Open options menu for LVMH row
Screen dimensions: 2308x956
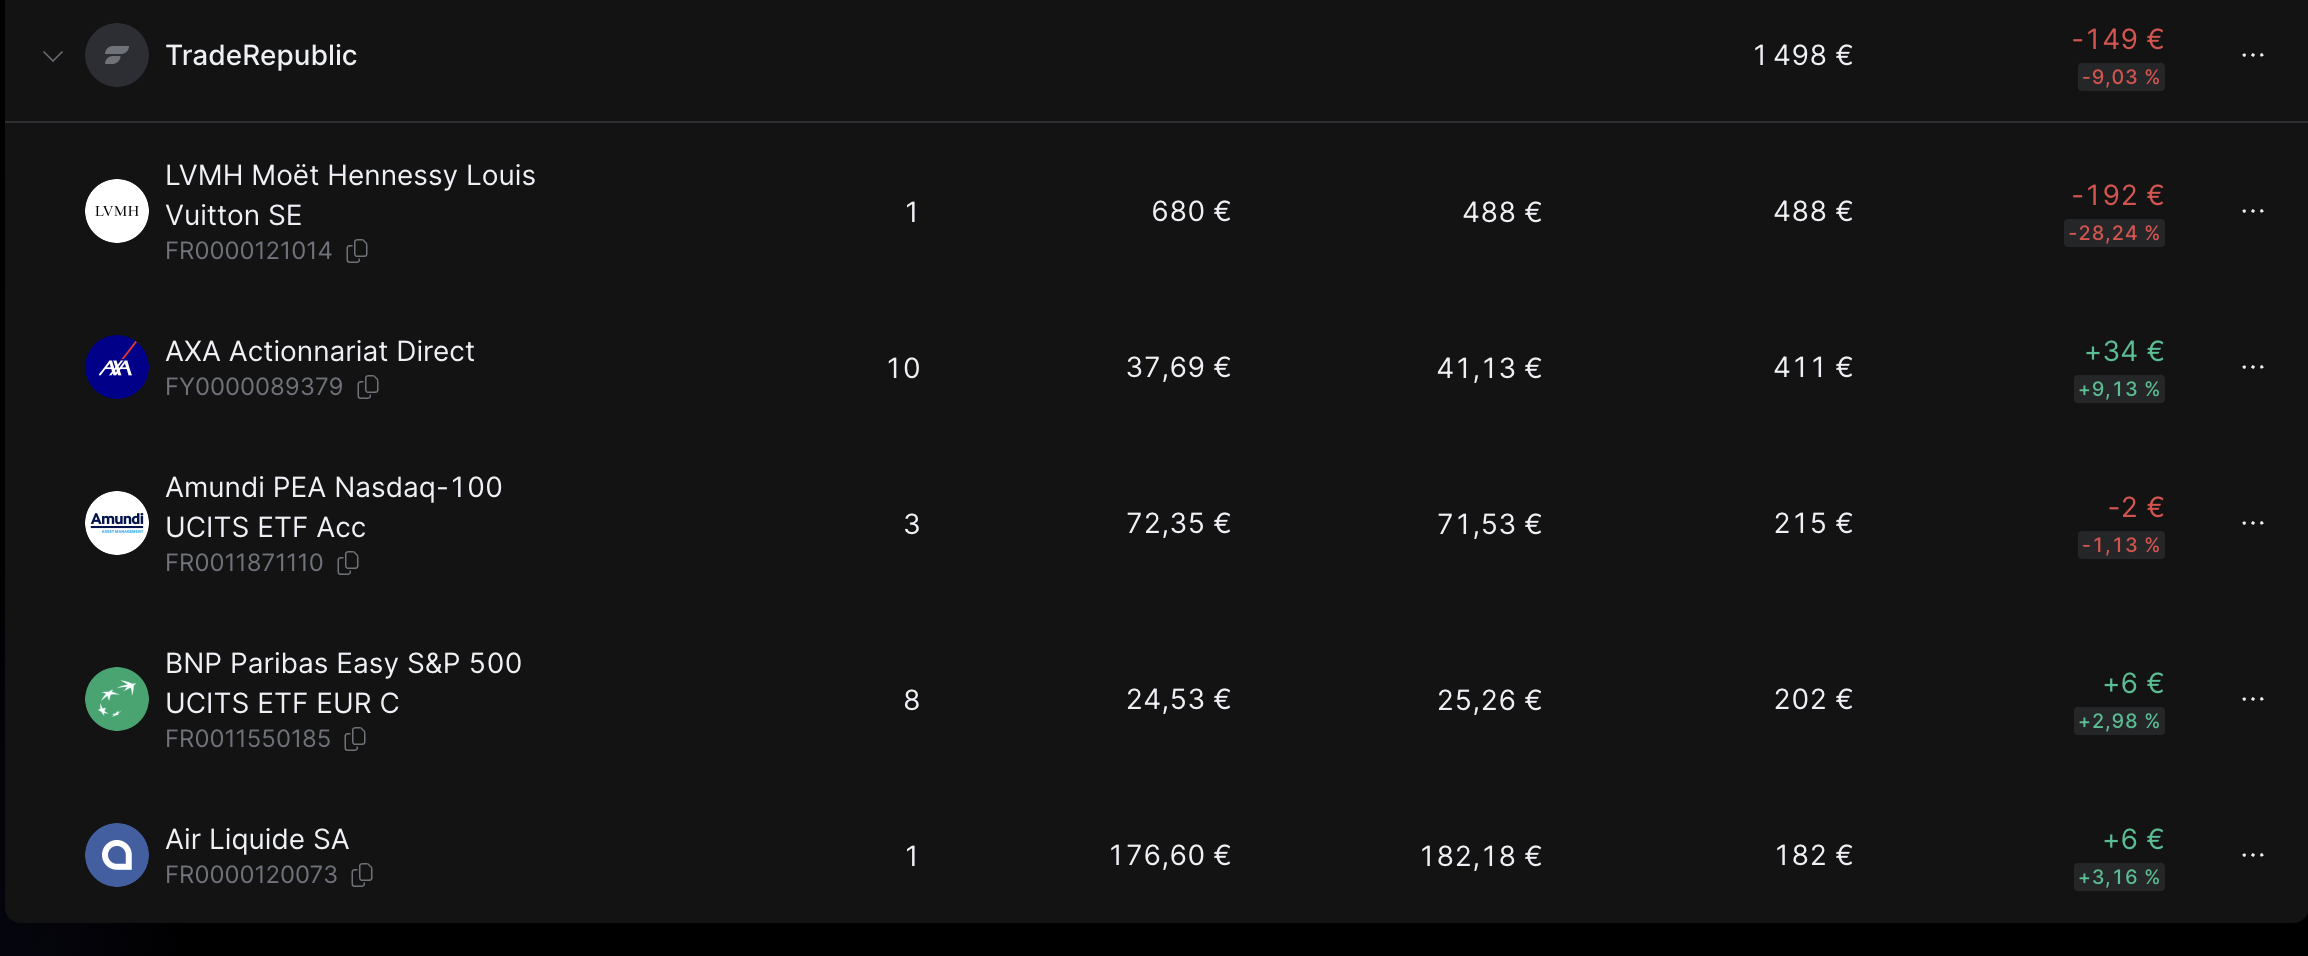point(2252,211)
